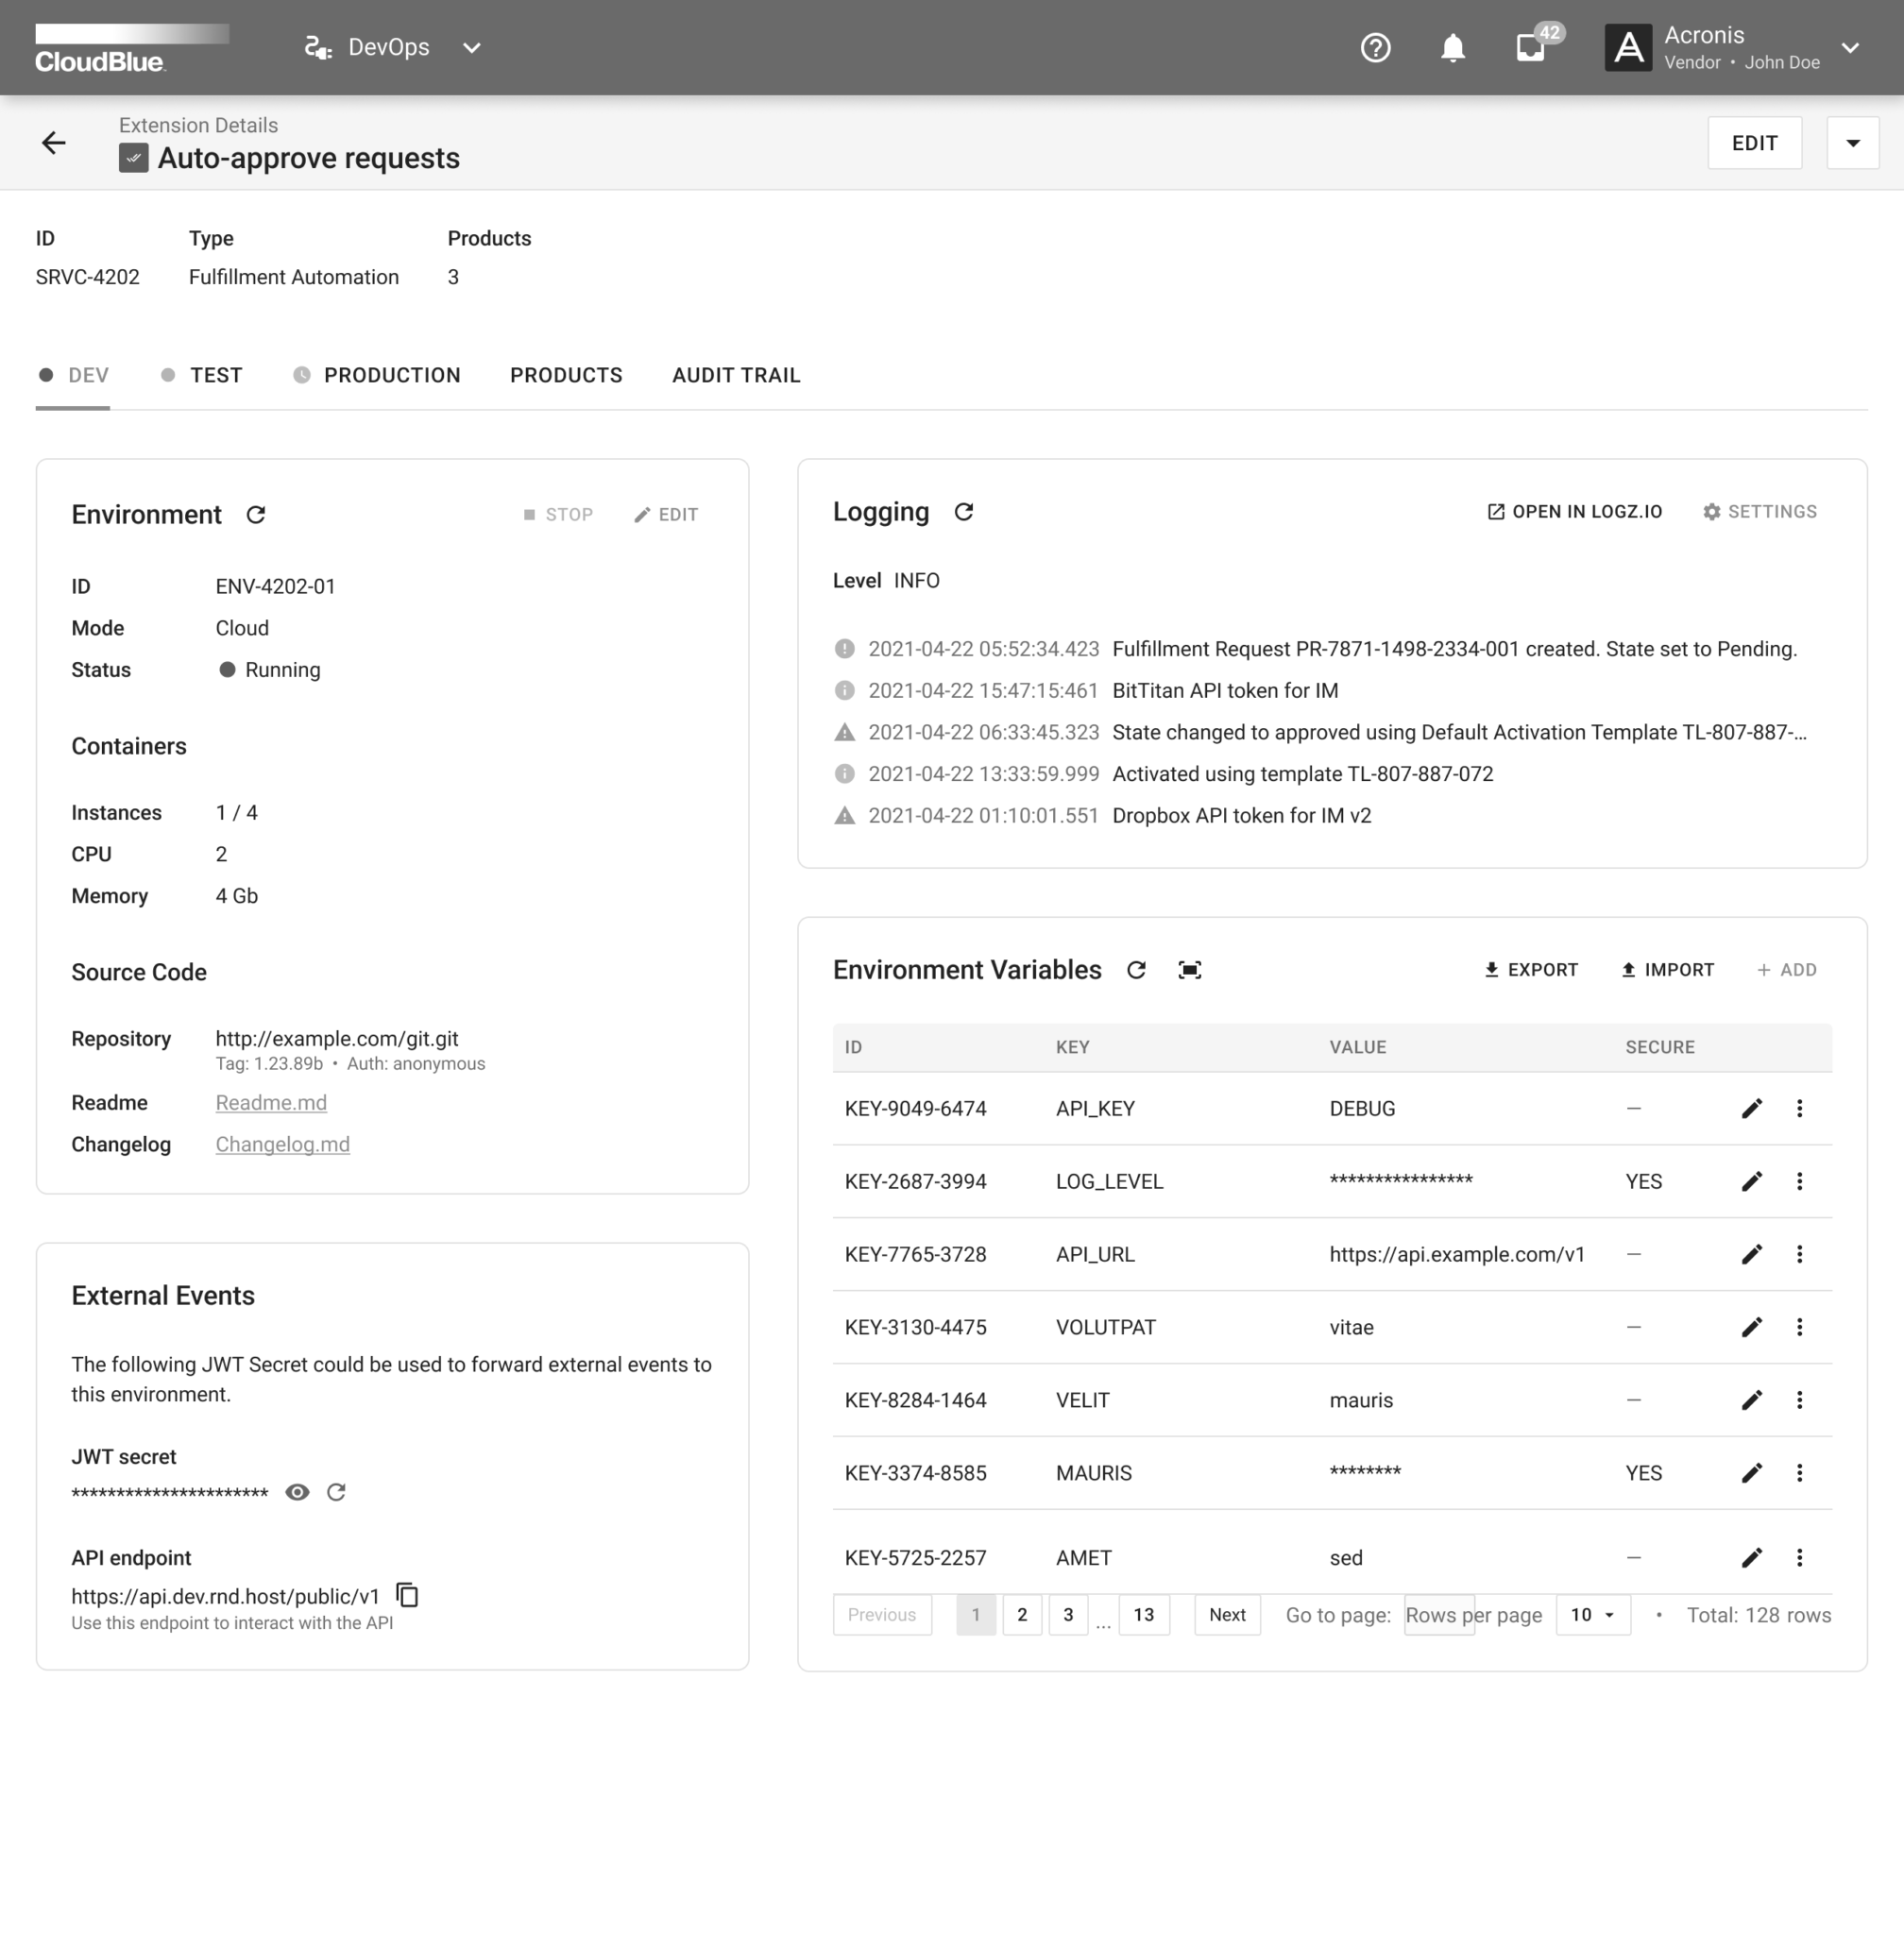1904x1934 pixels.
Task: Expand the DevOps module switcher
Action: pyautogui.click(x=471, y=47)
